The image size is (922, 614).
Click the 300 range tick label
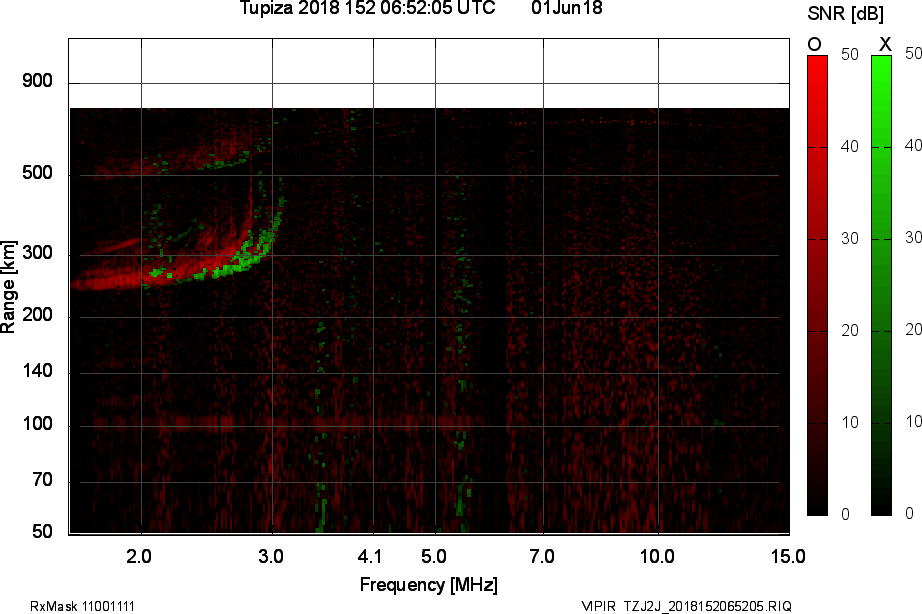(37, 253)
